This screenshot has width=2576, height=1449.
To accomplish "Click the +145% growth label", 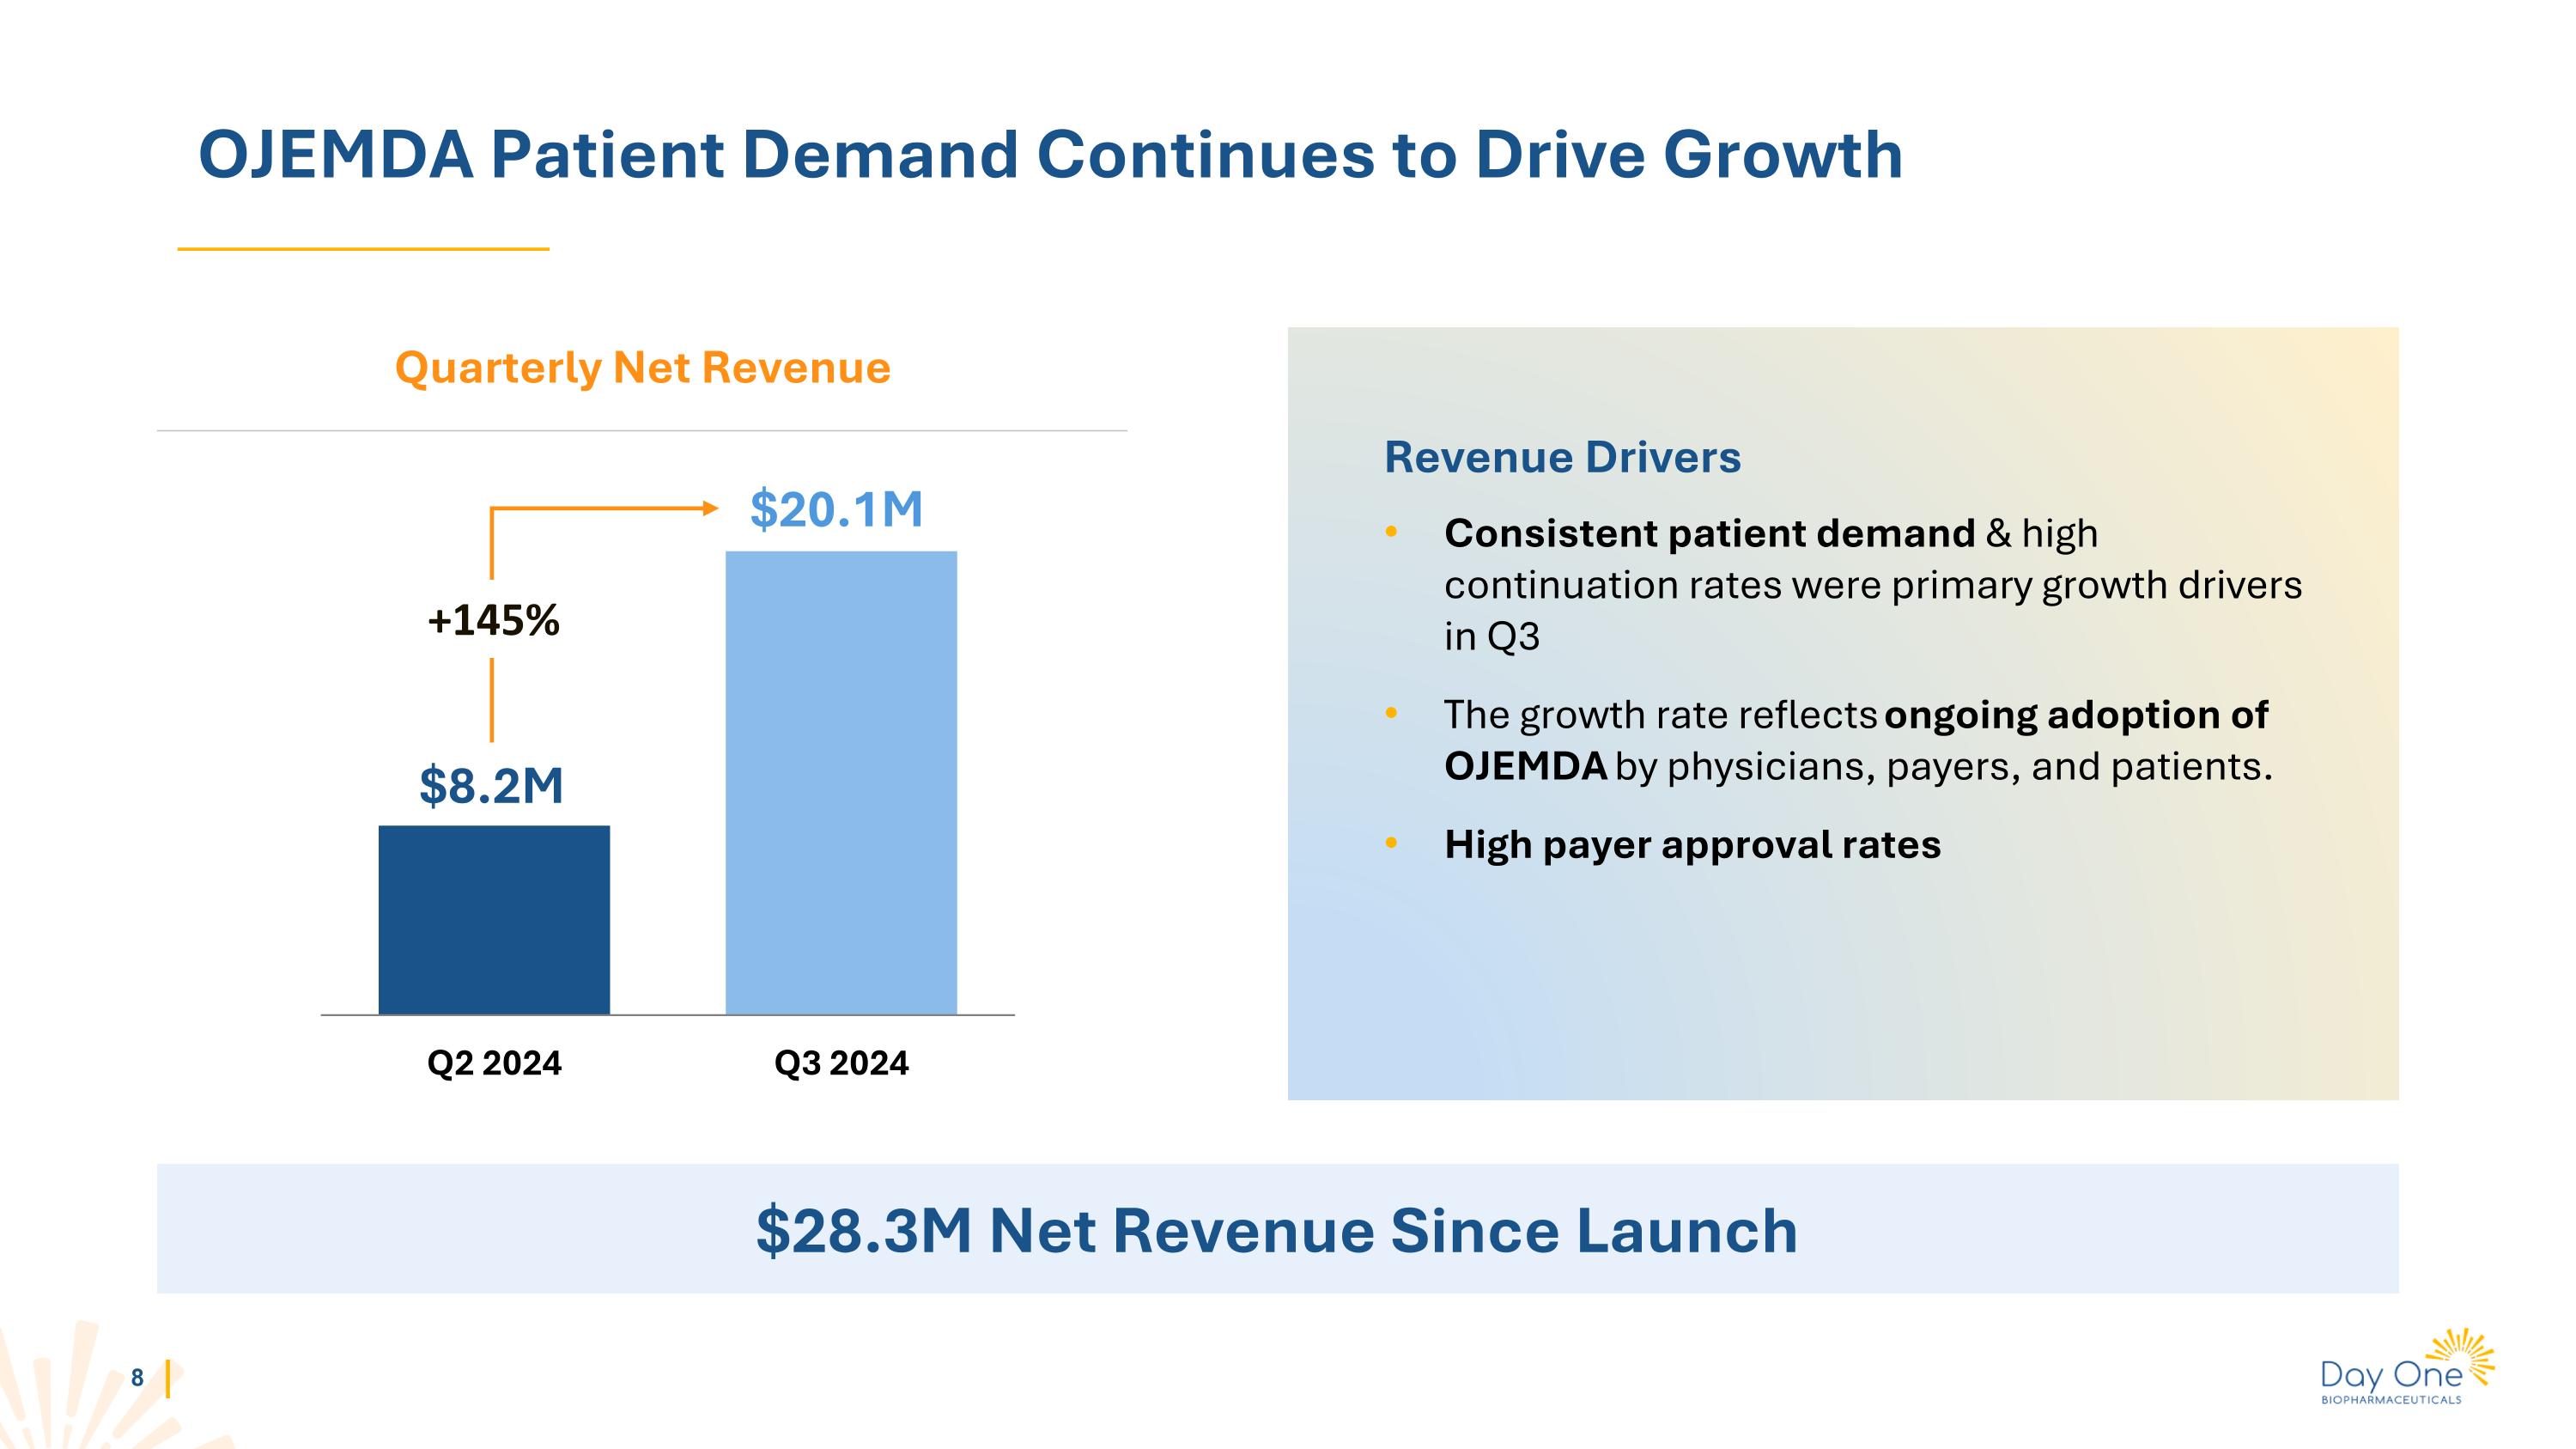I will (x=493, y=620).
